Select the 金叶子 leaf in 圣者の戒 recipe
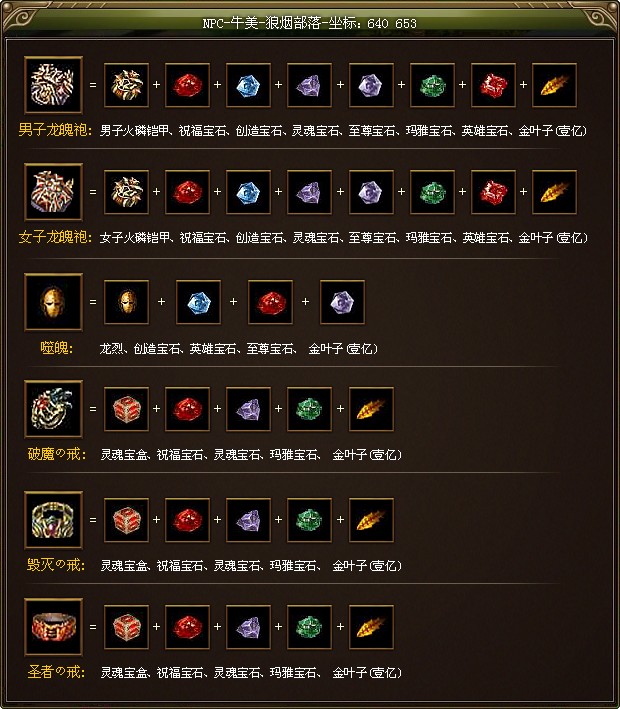 tap(371, 627)
